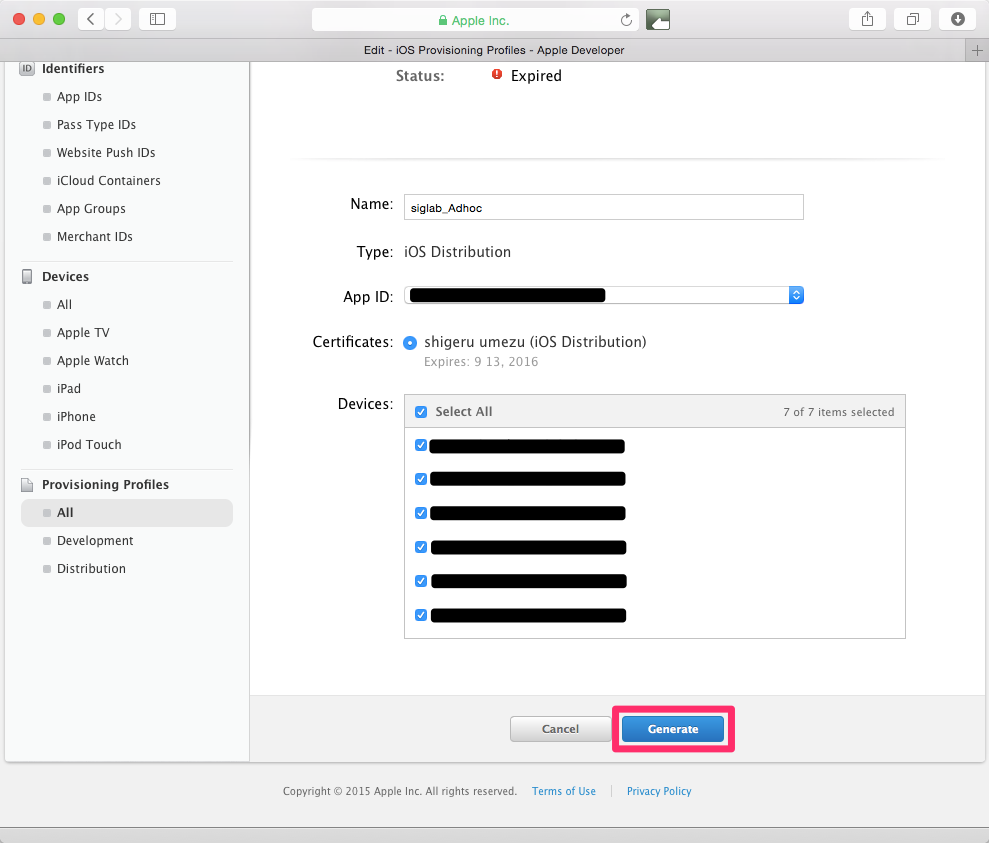Image resolution: width=989 pixels, height=843 pixels.
Task: Click the "Expires: 9 13, 2016" text
Action: (481, 362)
